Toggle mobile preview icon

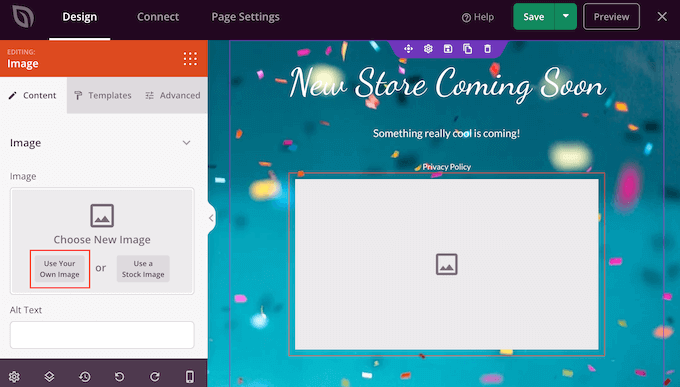190,377
